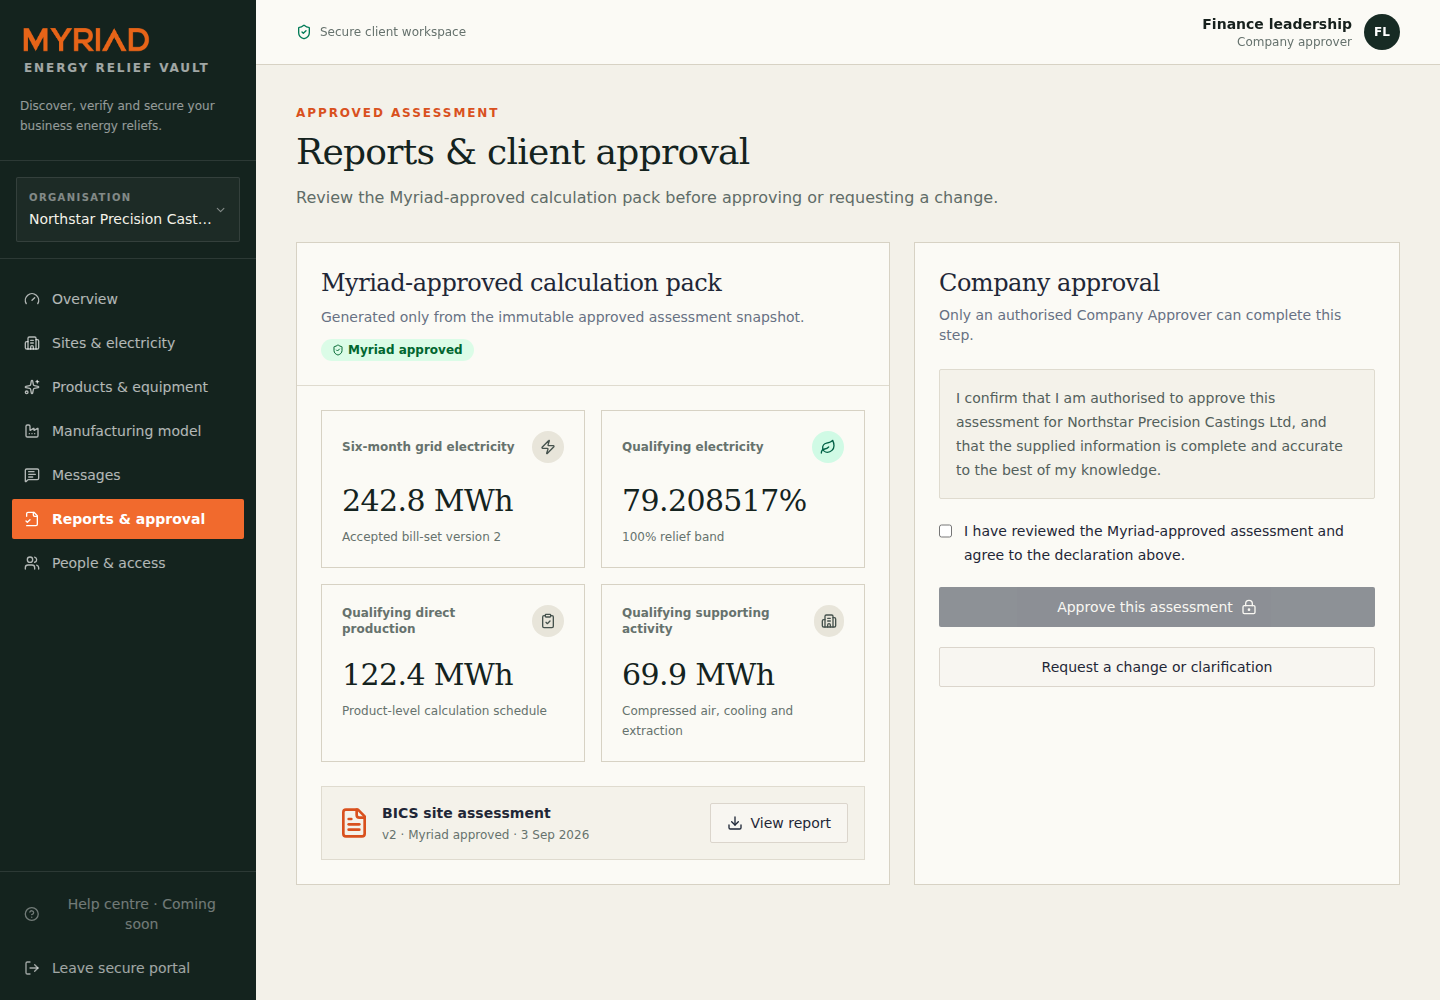Click the 79.208517% value
The image size is (1440, 1000).
click(x=714, y=500)
